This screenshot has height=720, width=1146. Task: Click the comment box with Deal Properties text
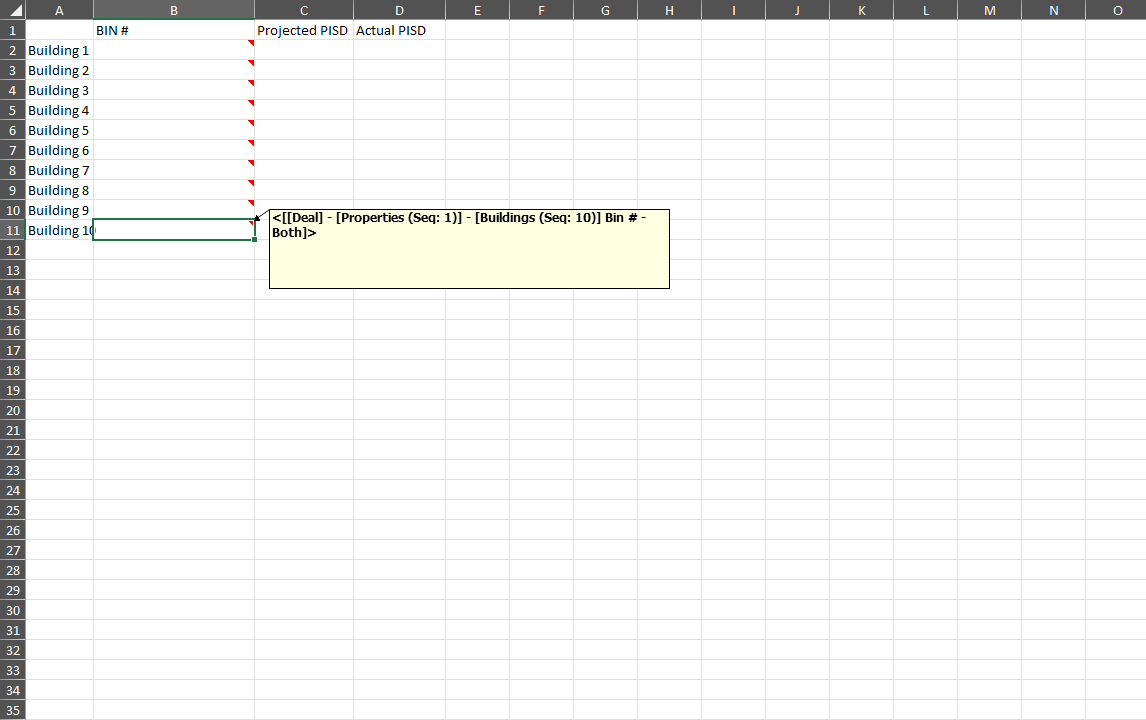click(469, 249)
